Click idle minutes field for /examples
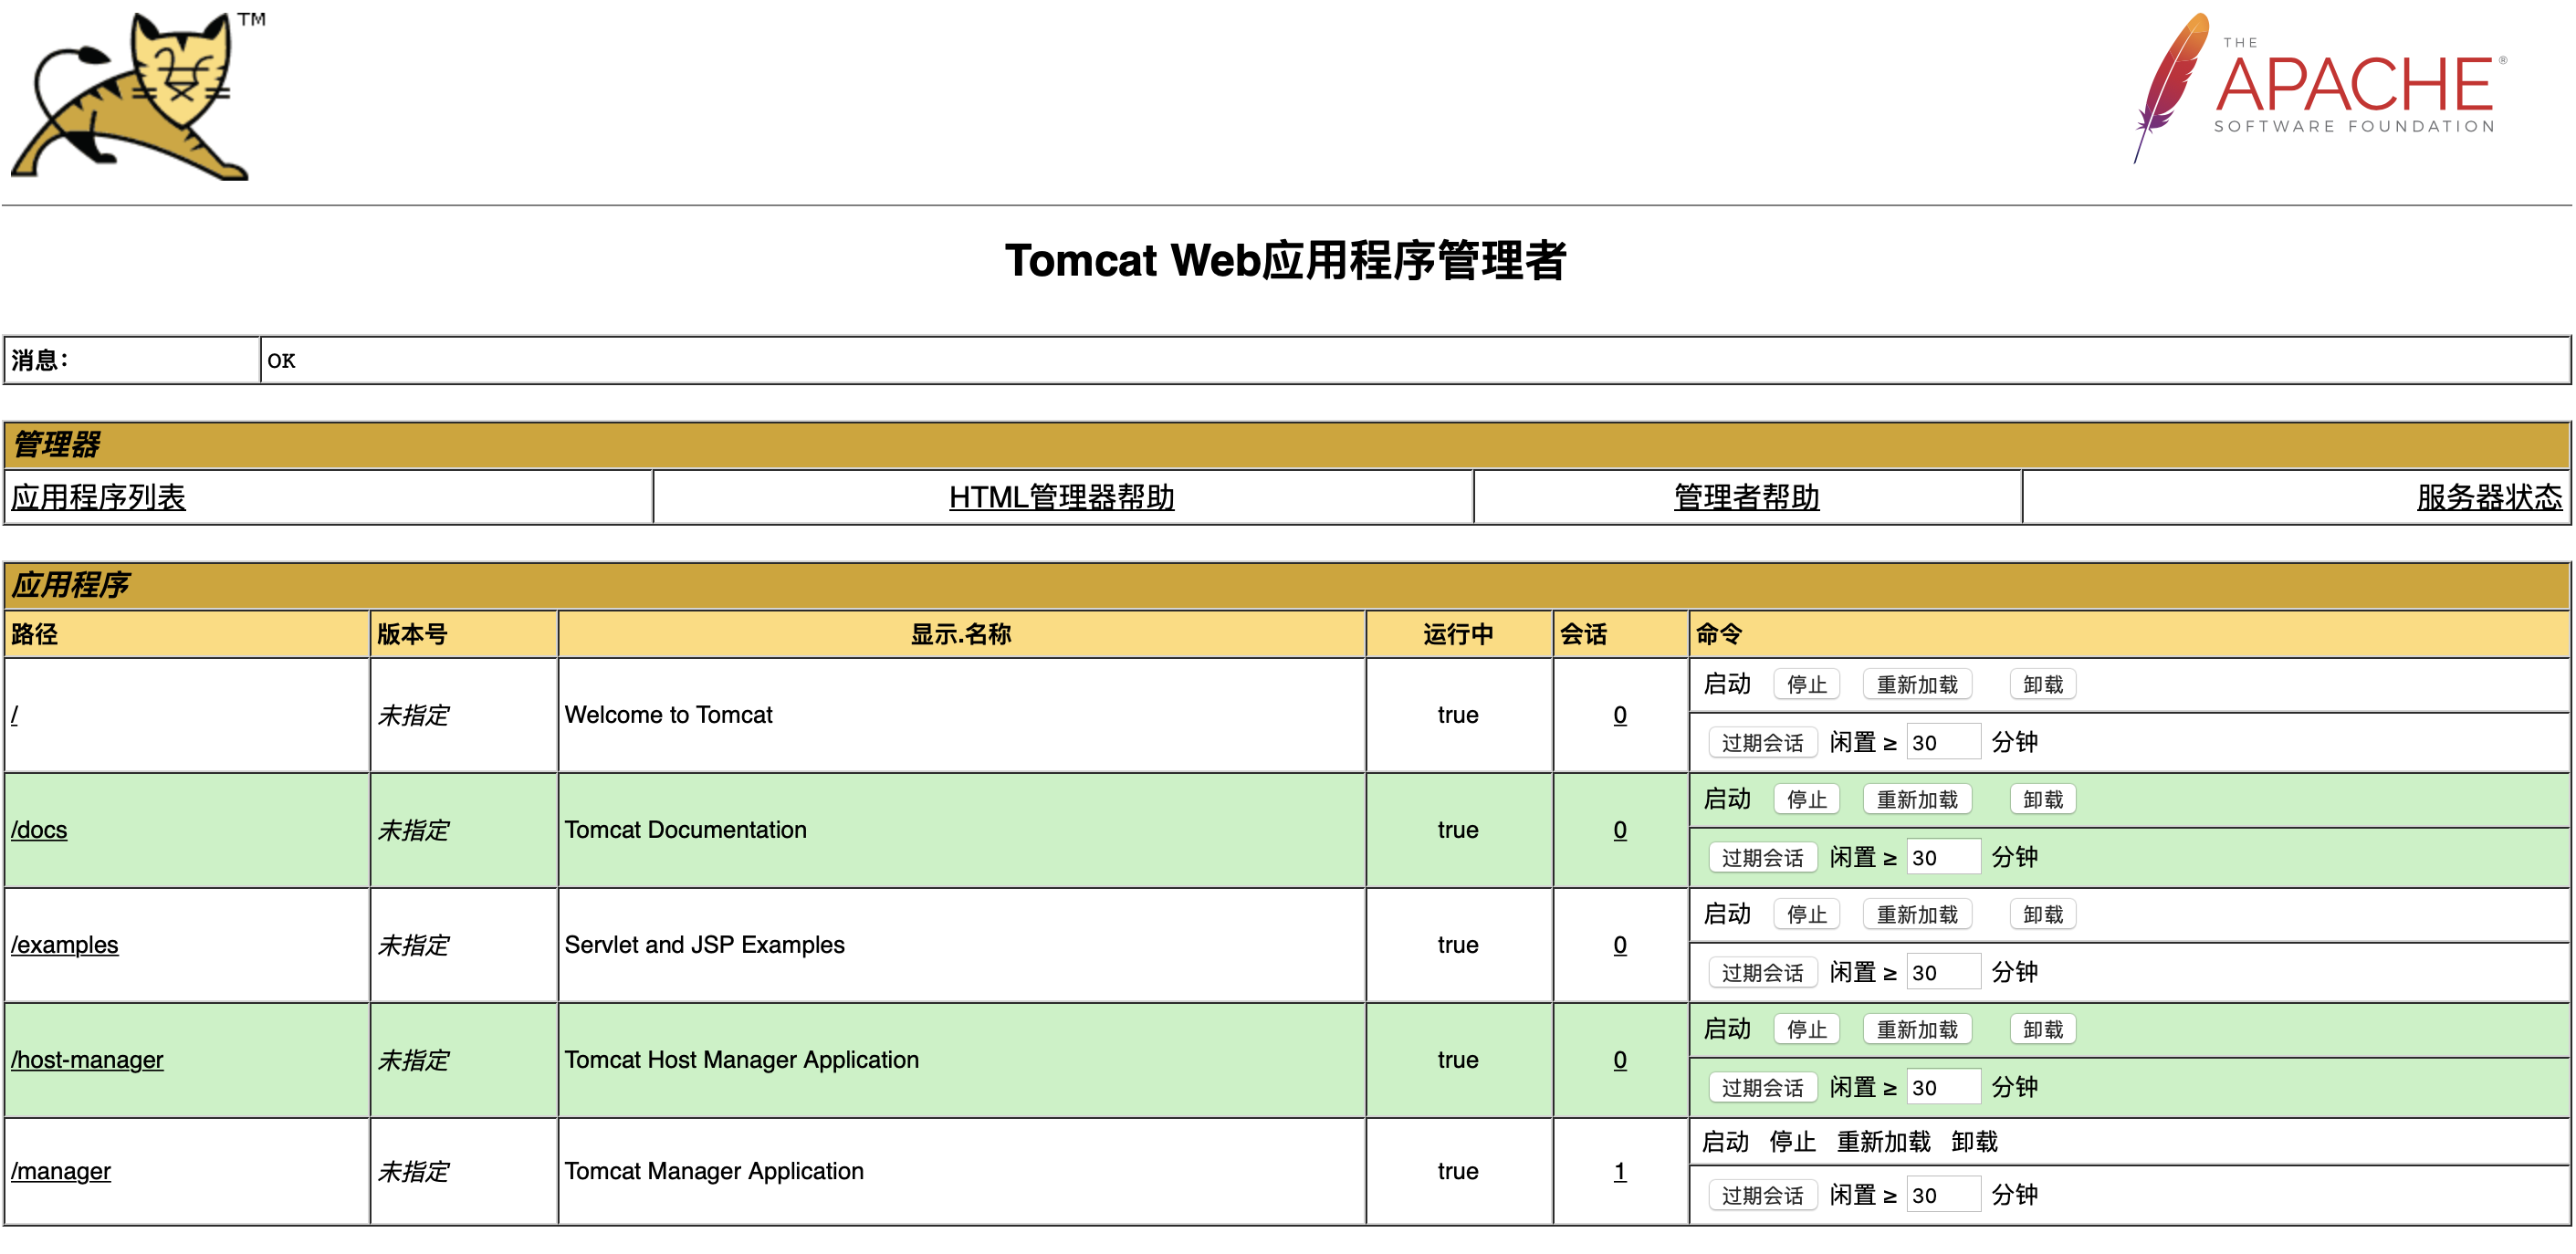This screenshot has height=1254, width=2576. 1943,972
